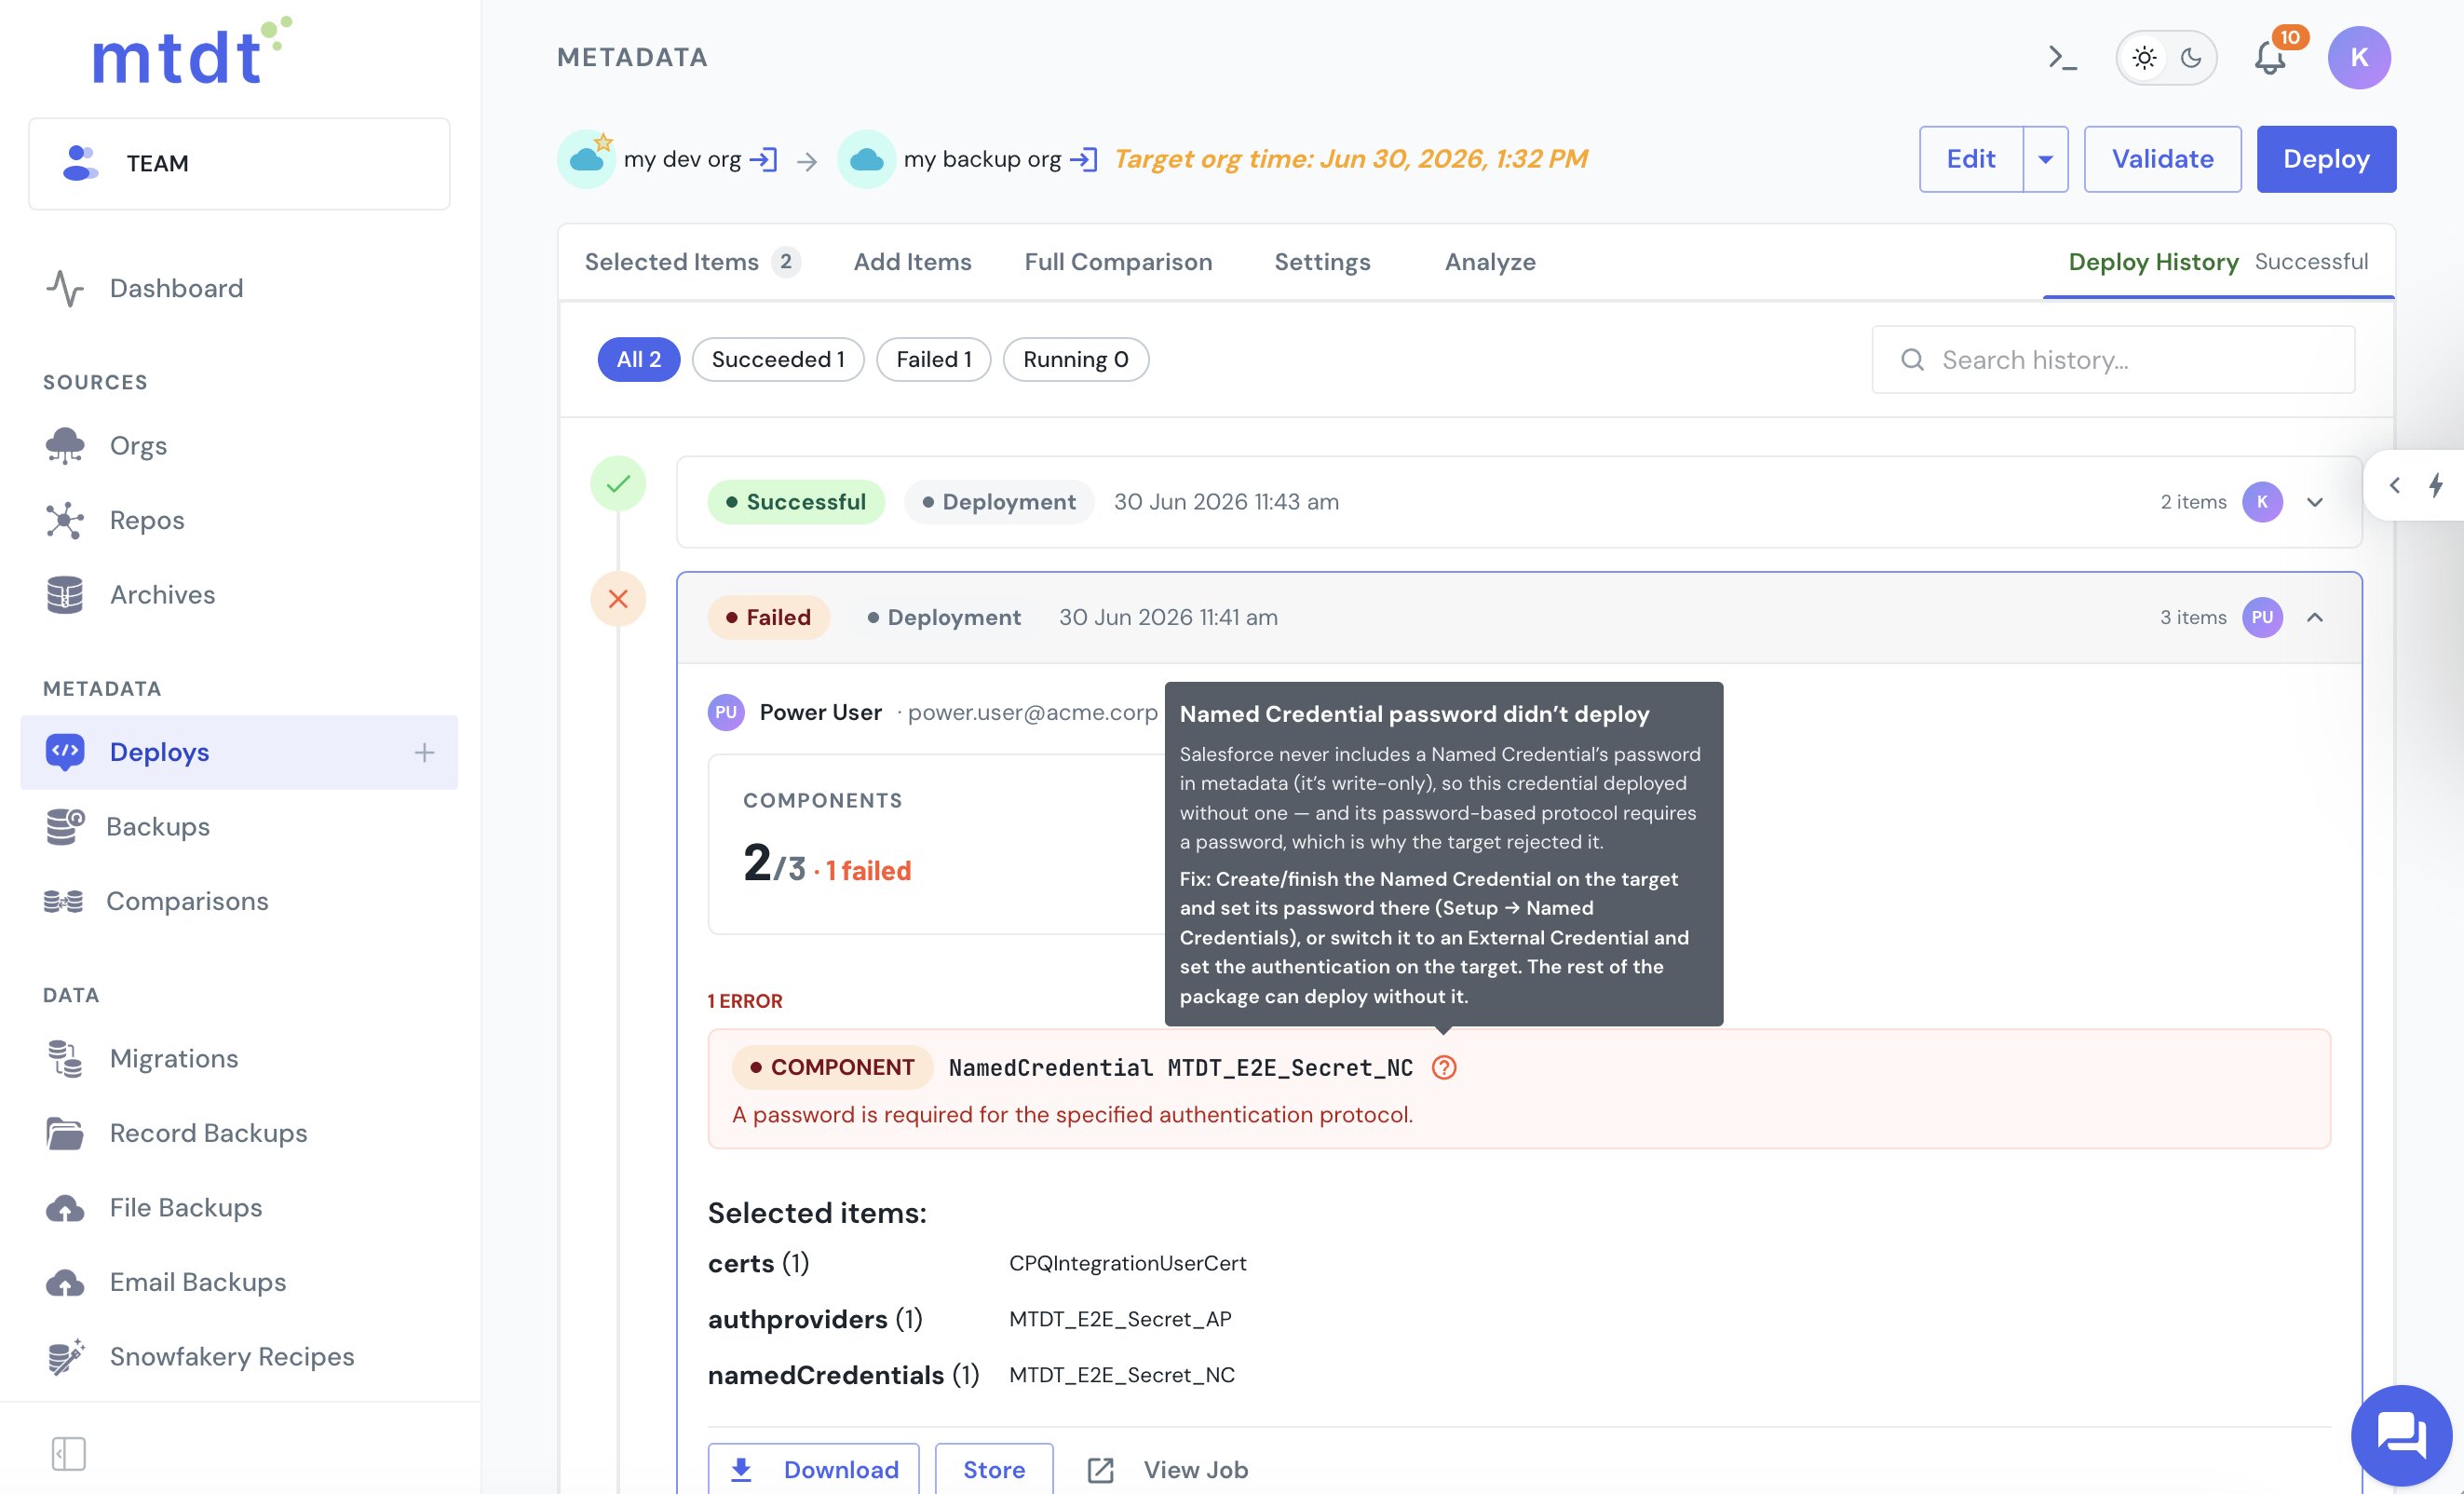Switch to Analyze tab
2464x1494 pixels.
(x=1490, y=262)
